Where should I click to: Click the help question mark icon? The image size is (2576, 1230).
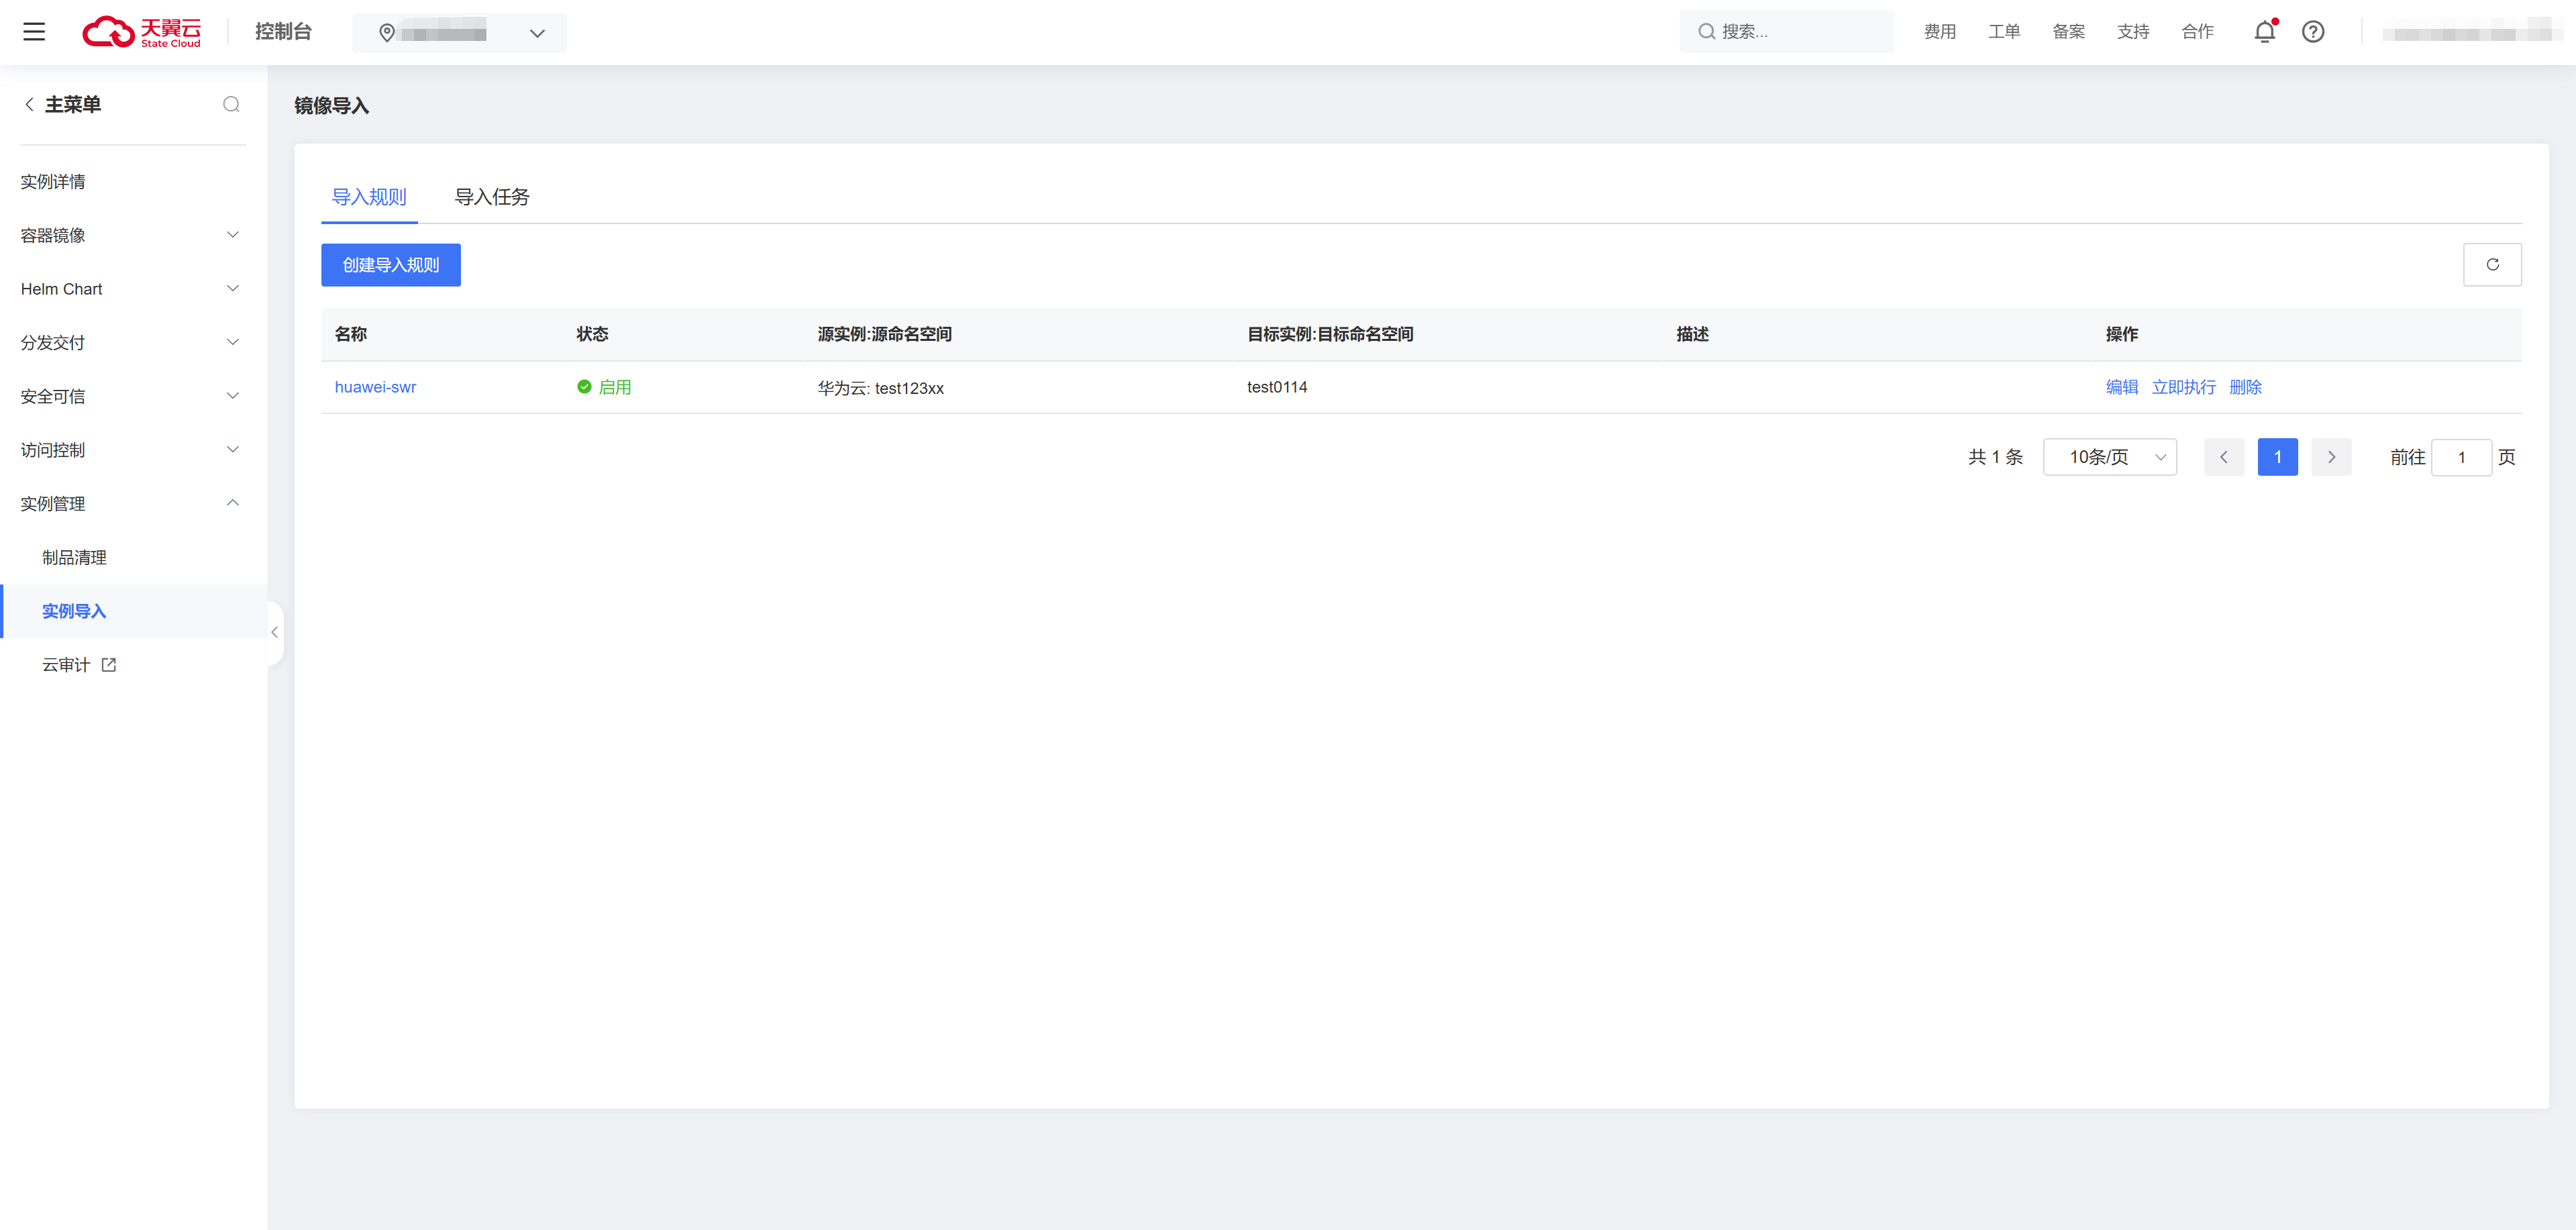tap(2313, 32)
